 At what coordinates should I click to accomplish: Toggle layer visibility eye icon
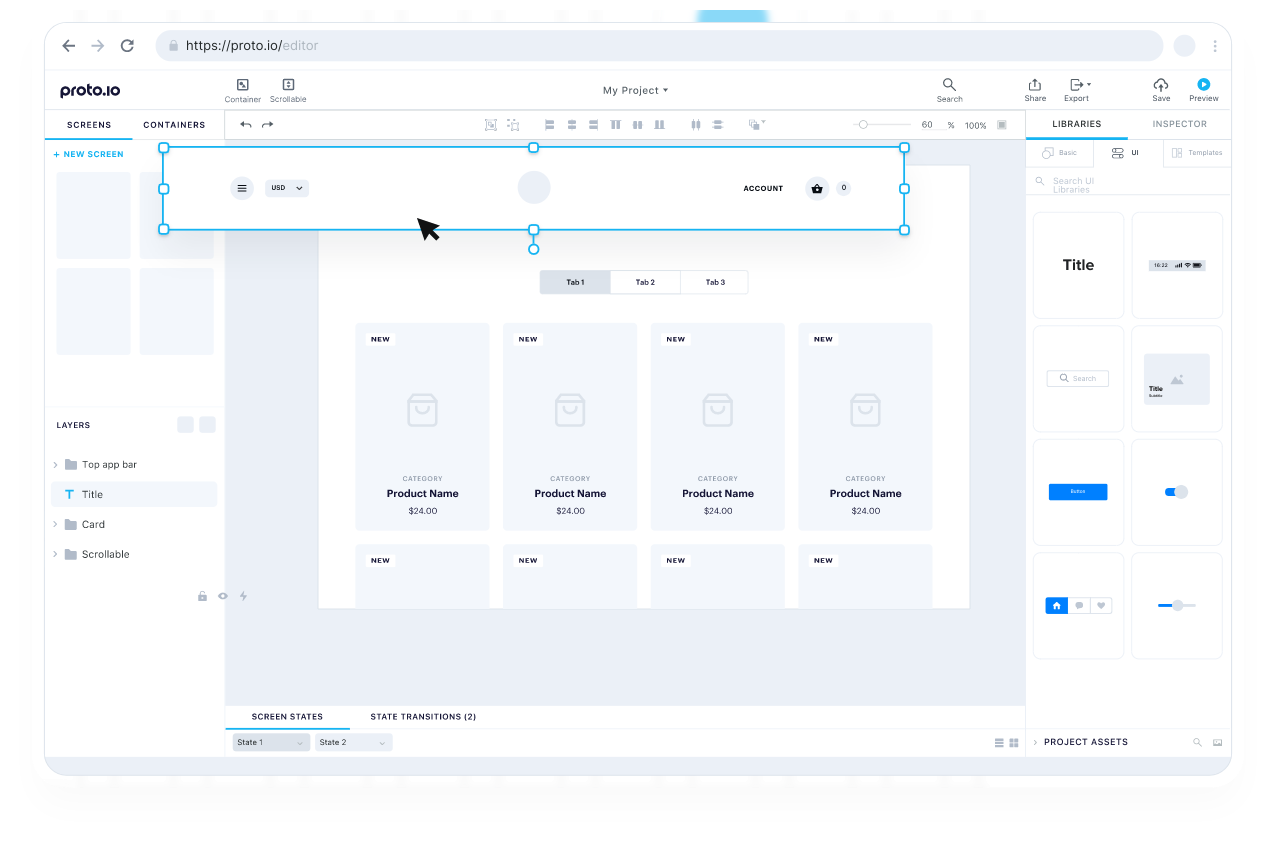pos(223,596)
